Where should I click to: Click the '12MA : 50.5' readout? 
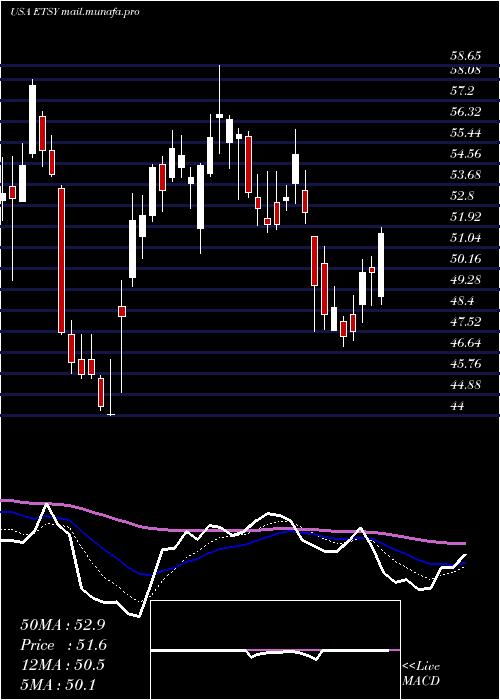pyautogui.click(x=62, y=665)
